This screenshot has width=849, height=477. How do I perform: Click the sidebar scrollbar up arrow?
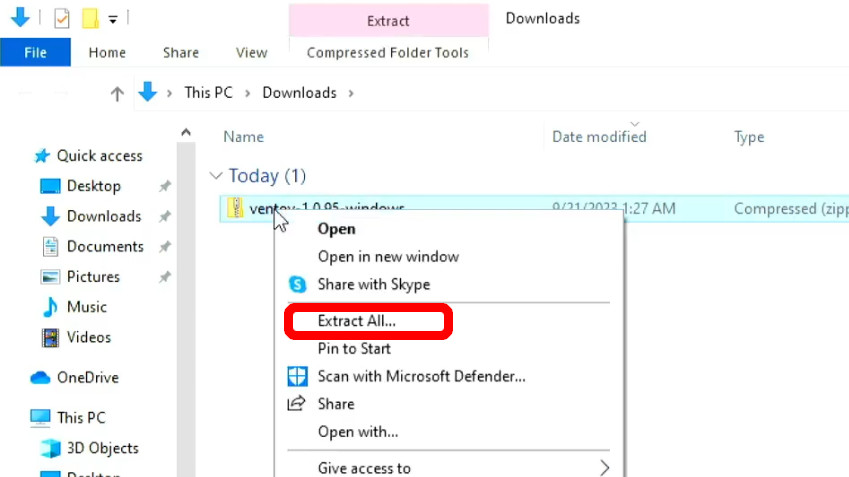[186, 133]
